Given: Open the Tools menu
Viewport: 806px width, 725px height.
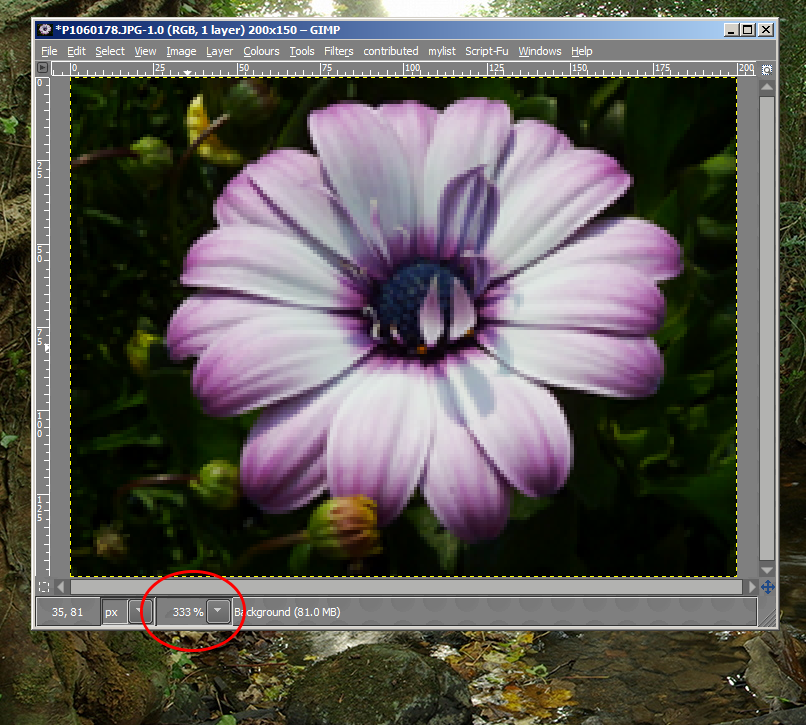Looking at the screenshot, I should (x=302, y=51).
